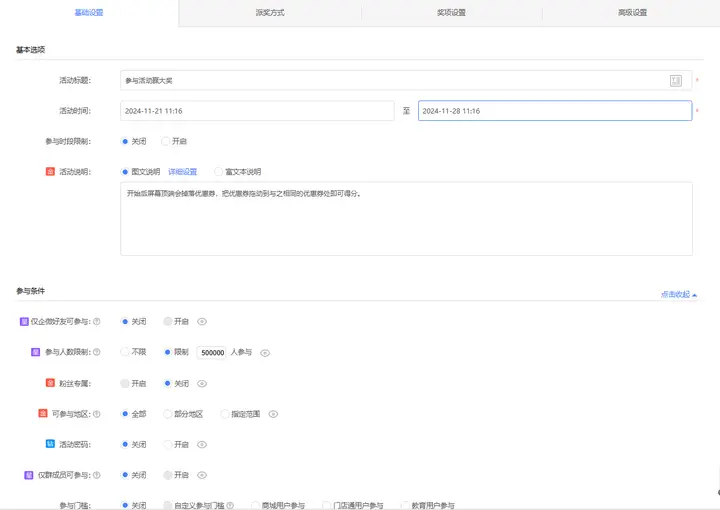Select the 自定义参与门槛 option
Screen dimensions: 720x510
[168, 505]
